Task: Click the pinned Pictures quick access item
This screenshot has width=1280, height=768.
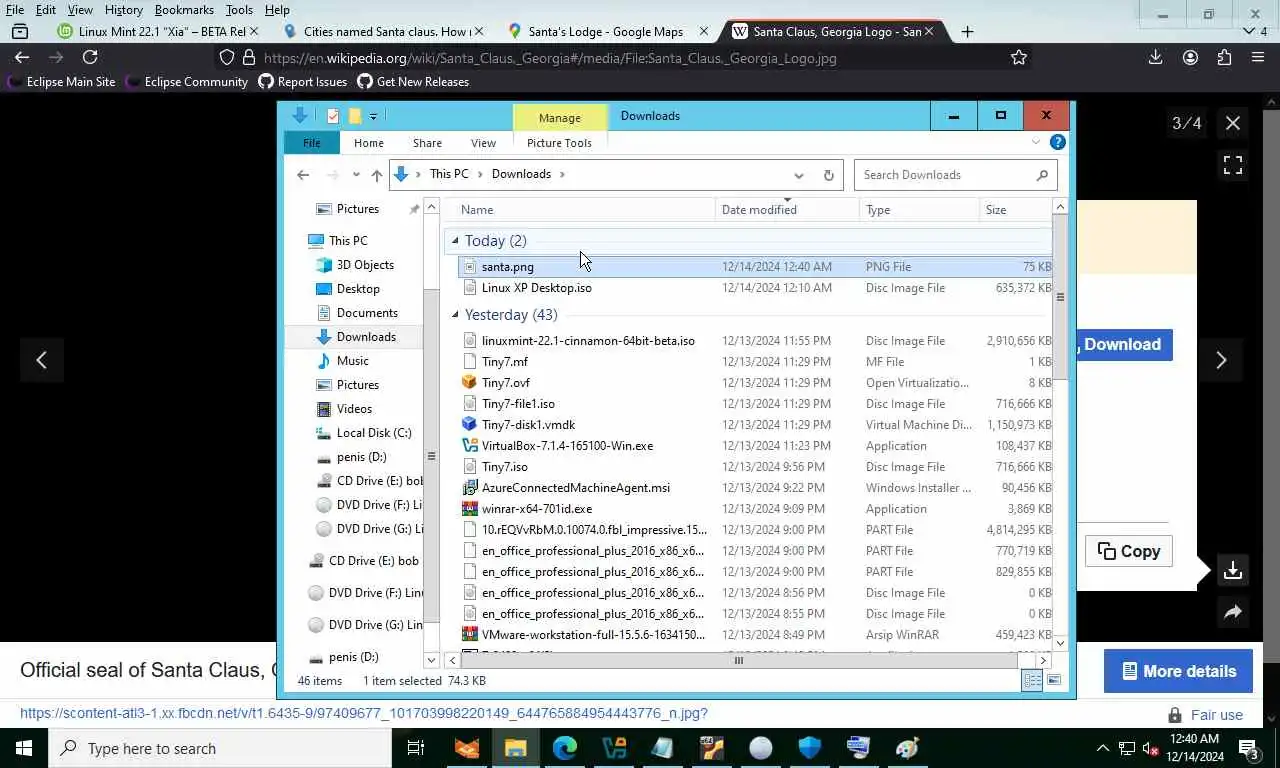Action: [x=357, y=209]
